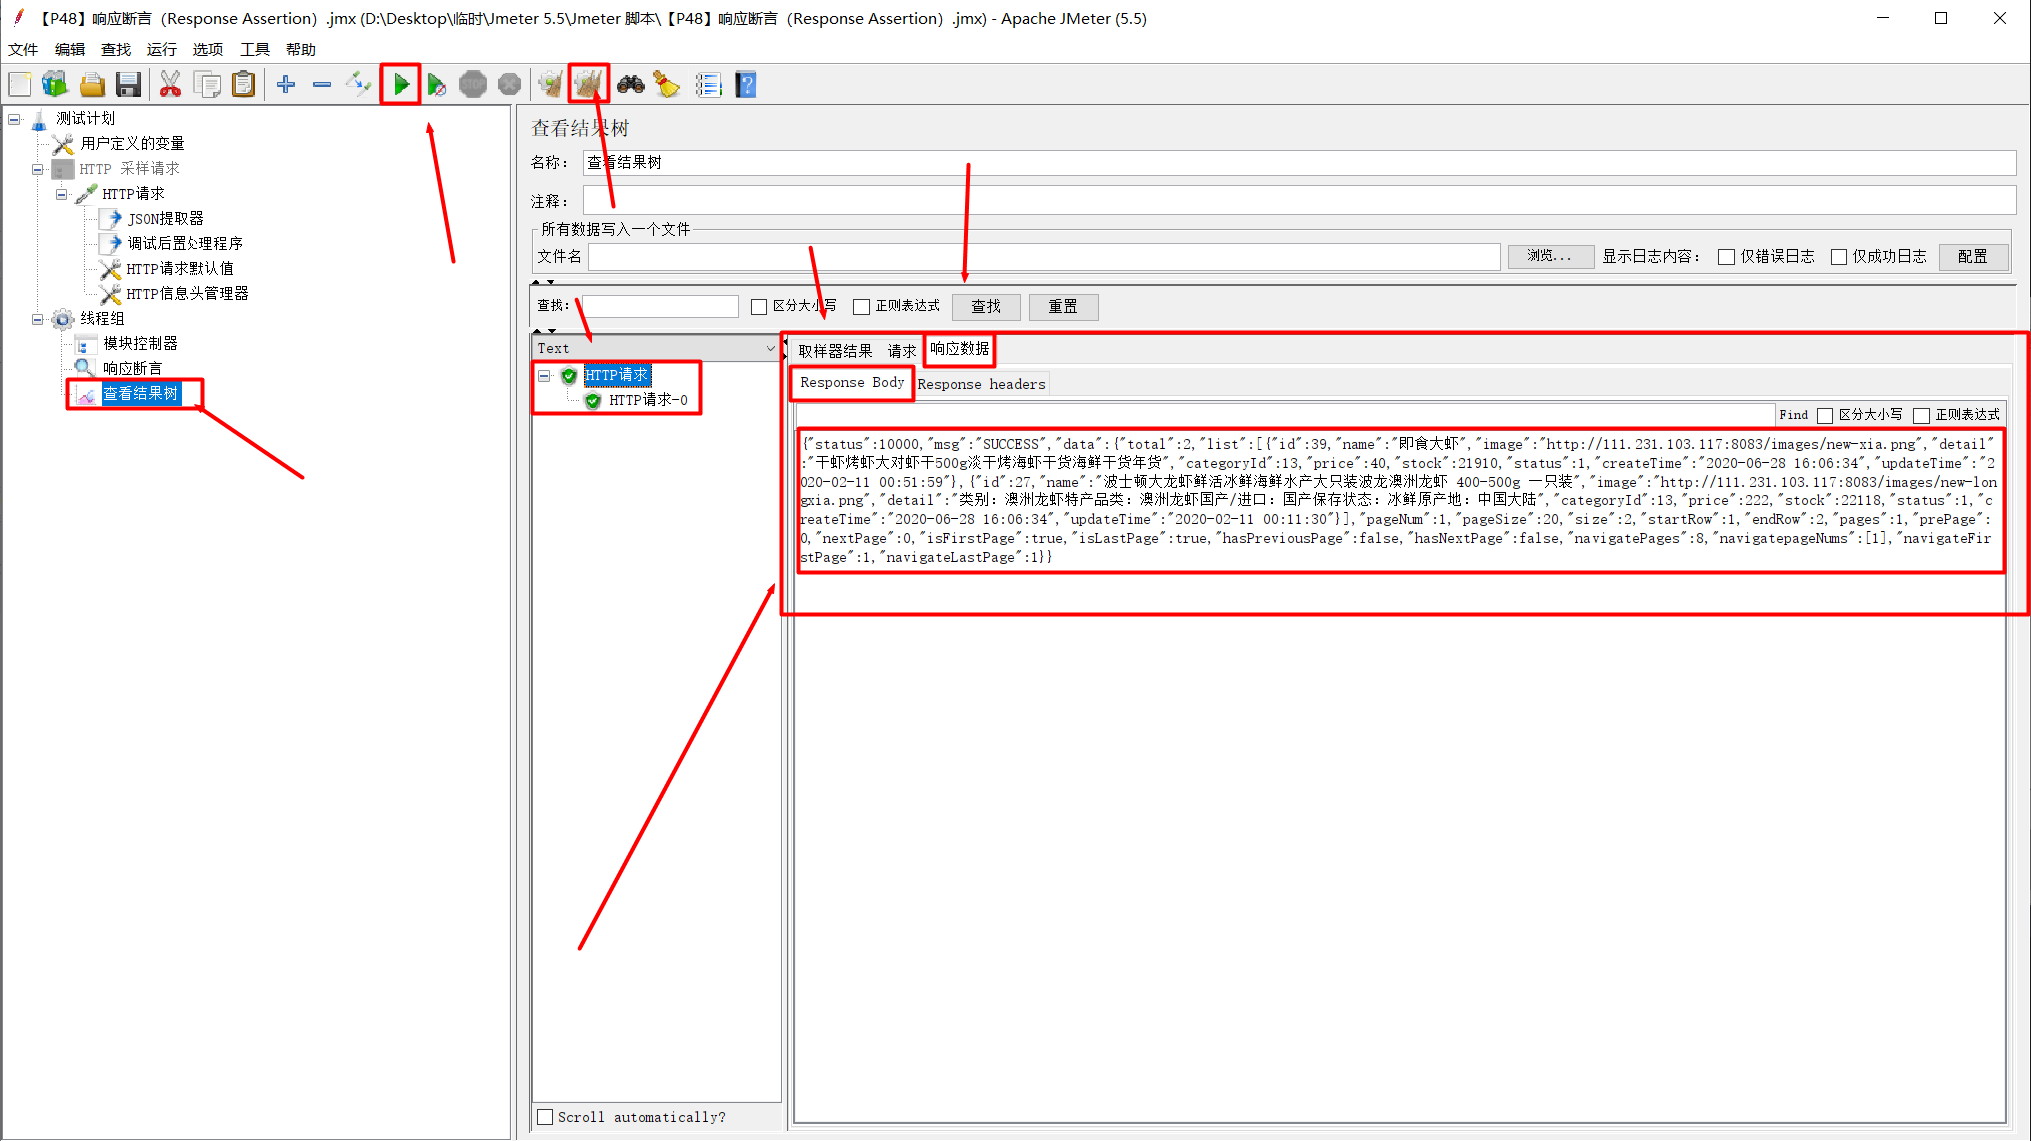The height and width of the screenshot is (1141, 2031).
Task: Click the 重置 reset button
Action: 1062,307
